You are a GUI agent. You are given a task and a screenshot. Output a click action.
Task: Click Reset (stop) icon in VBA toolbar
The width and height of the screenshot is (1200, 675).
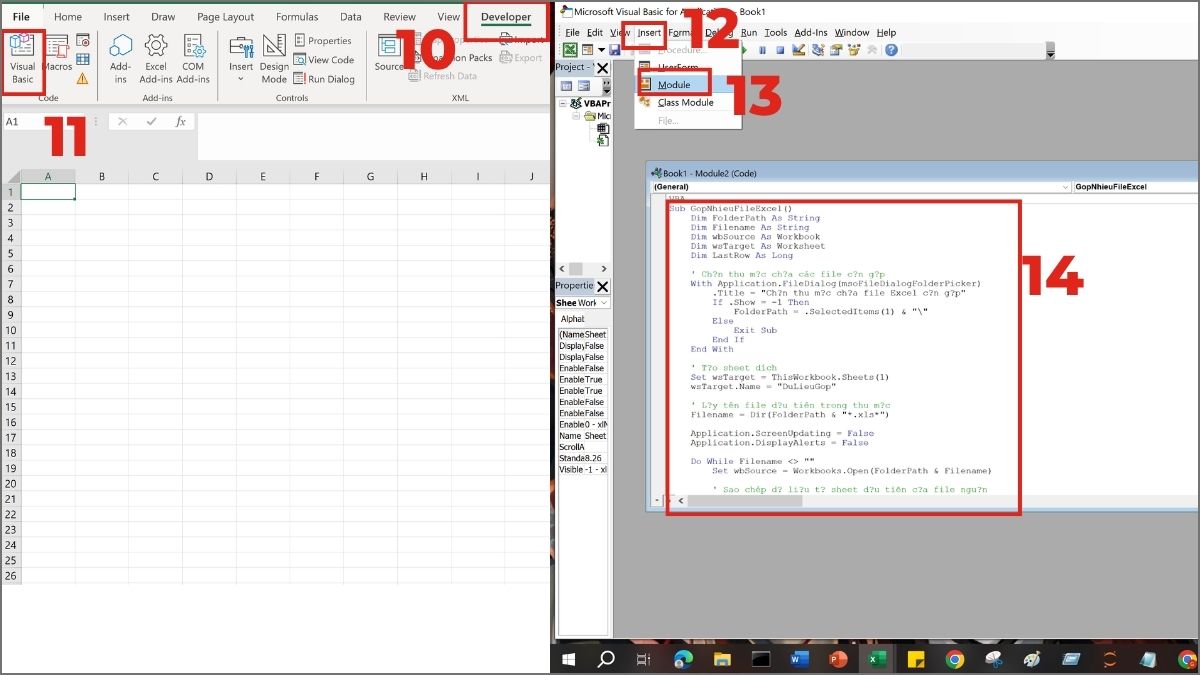click(780, 50)
